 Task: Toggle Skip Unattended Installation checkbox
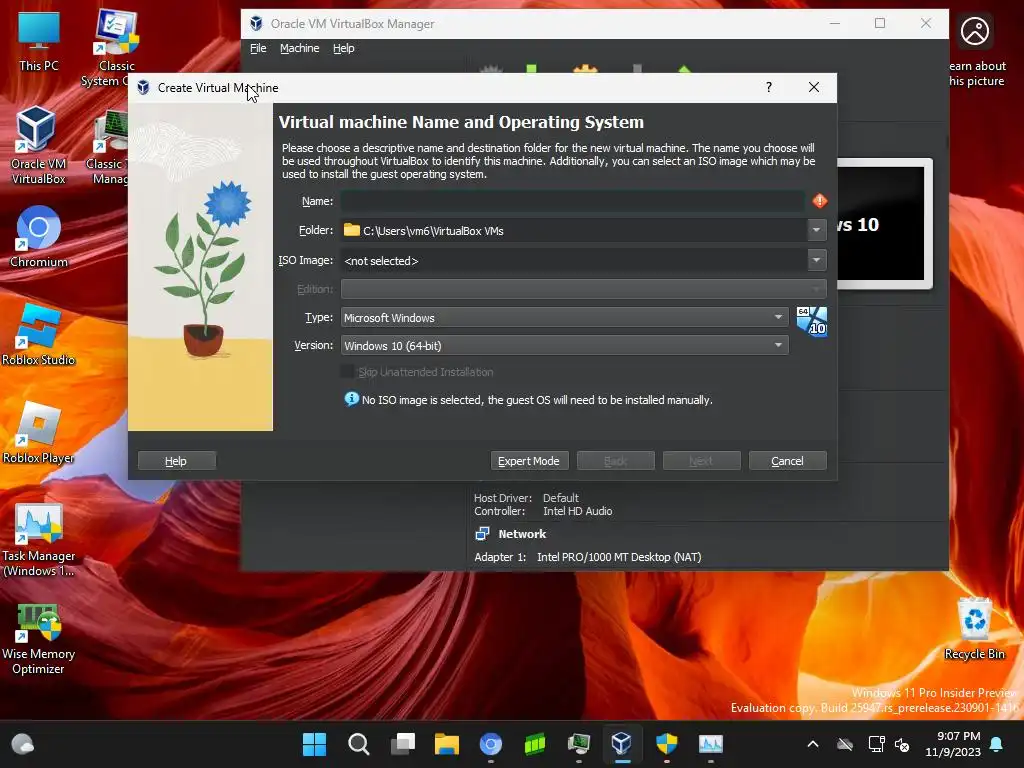point(348,372)
